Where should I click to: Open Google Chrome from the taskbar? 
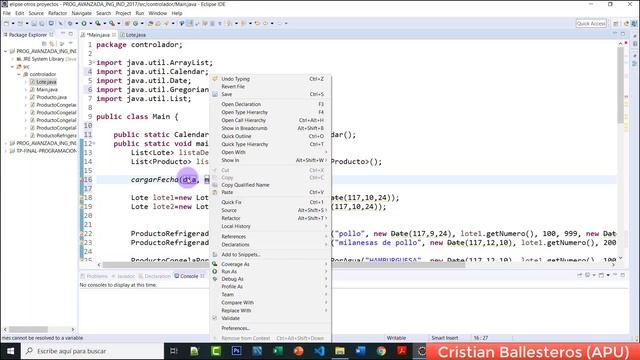[381, 351]
